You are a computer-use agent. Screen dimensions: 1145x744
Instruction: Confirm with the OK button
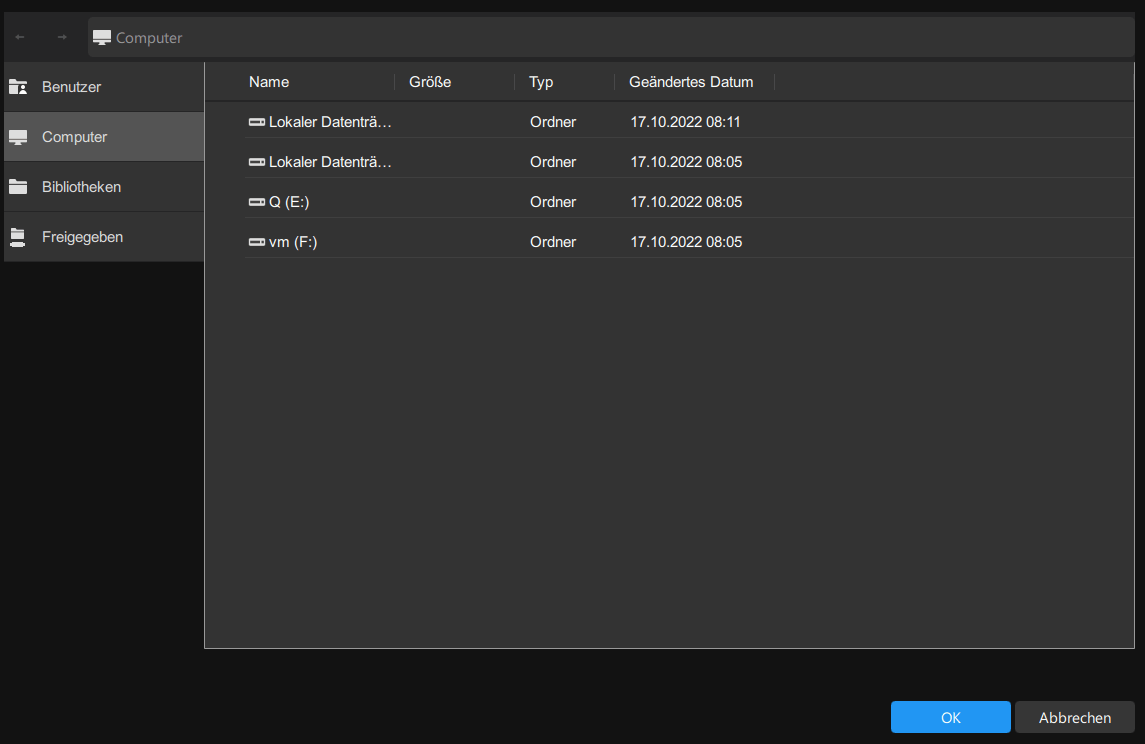click(x=951, y=717)
